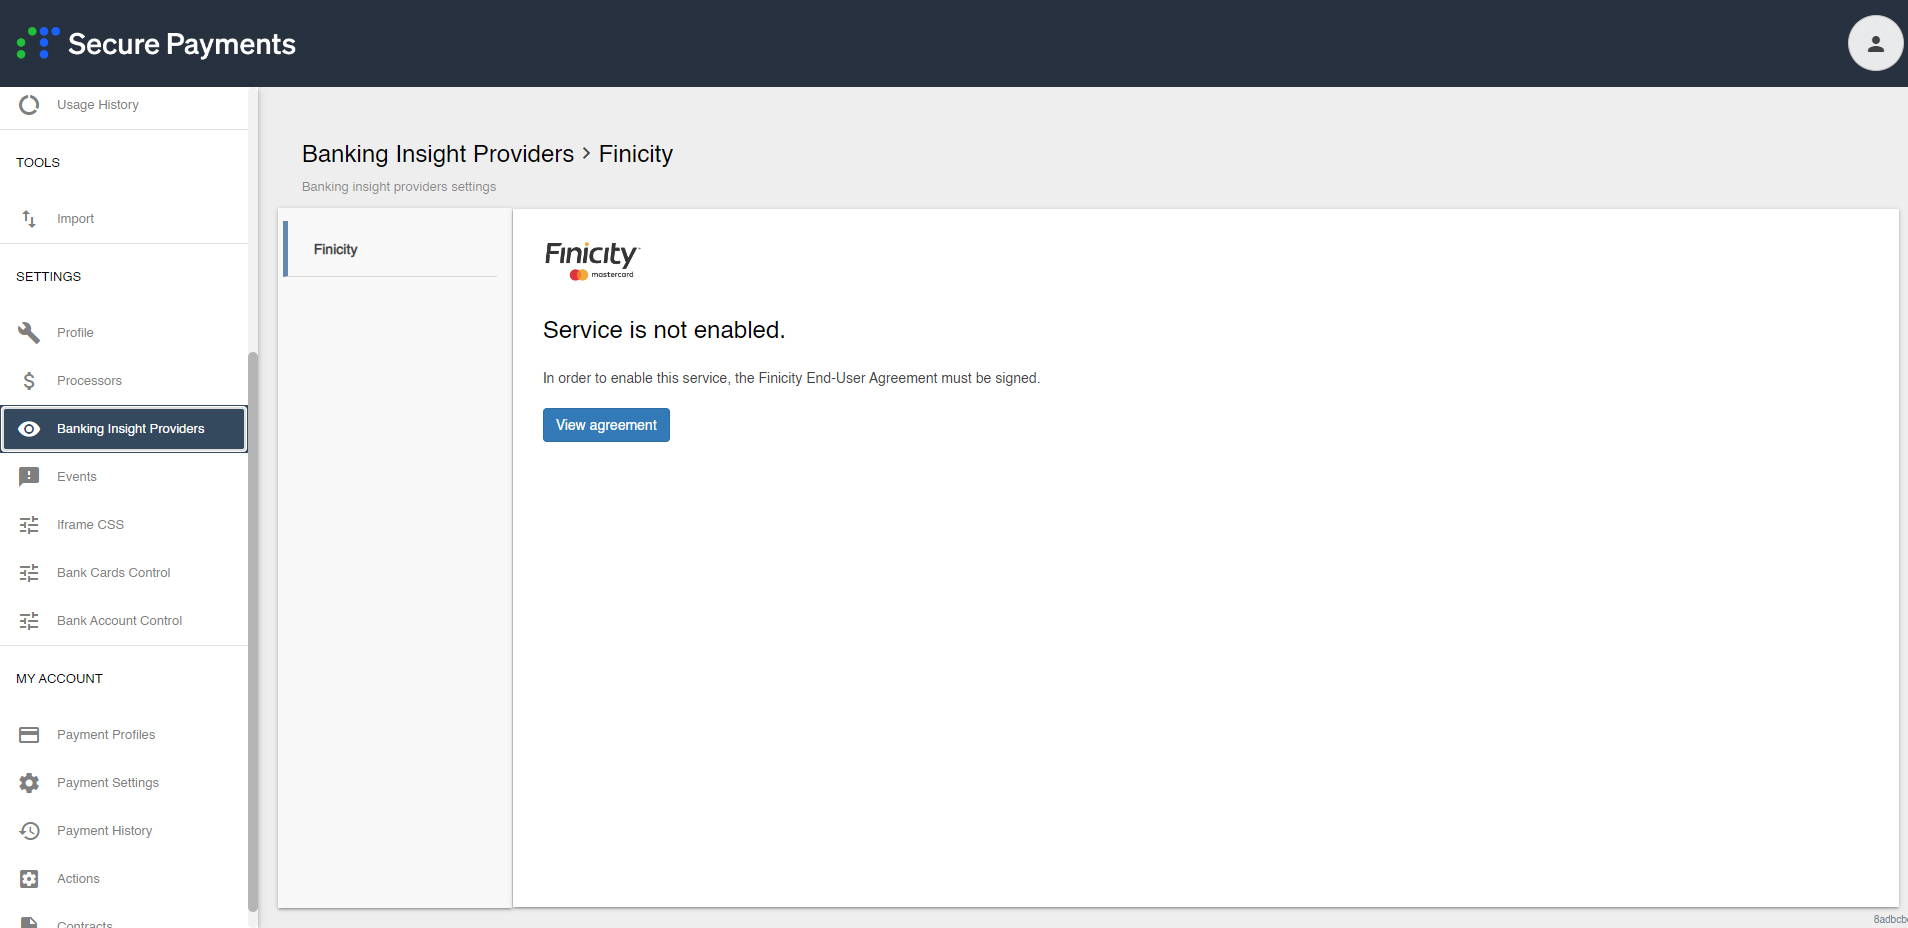Click the Secure Payments logo dots
The width and height of the screenshot is (1908, 928).
coord(38,43)
